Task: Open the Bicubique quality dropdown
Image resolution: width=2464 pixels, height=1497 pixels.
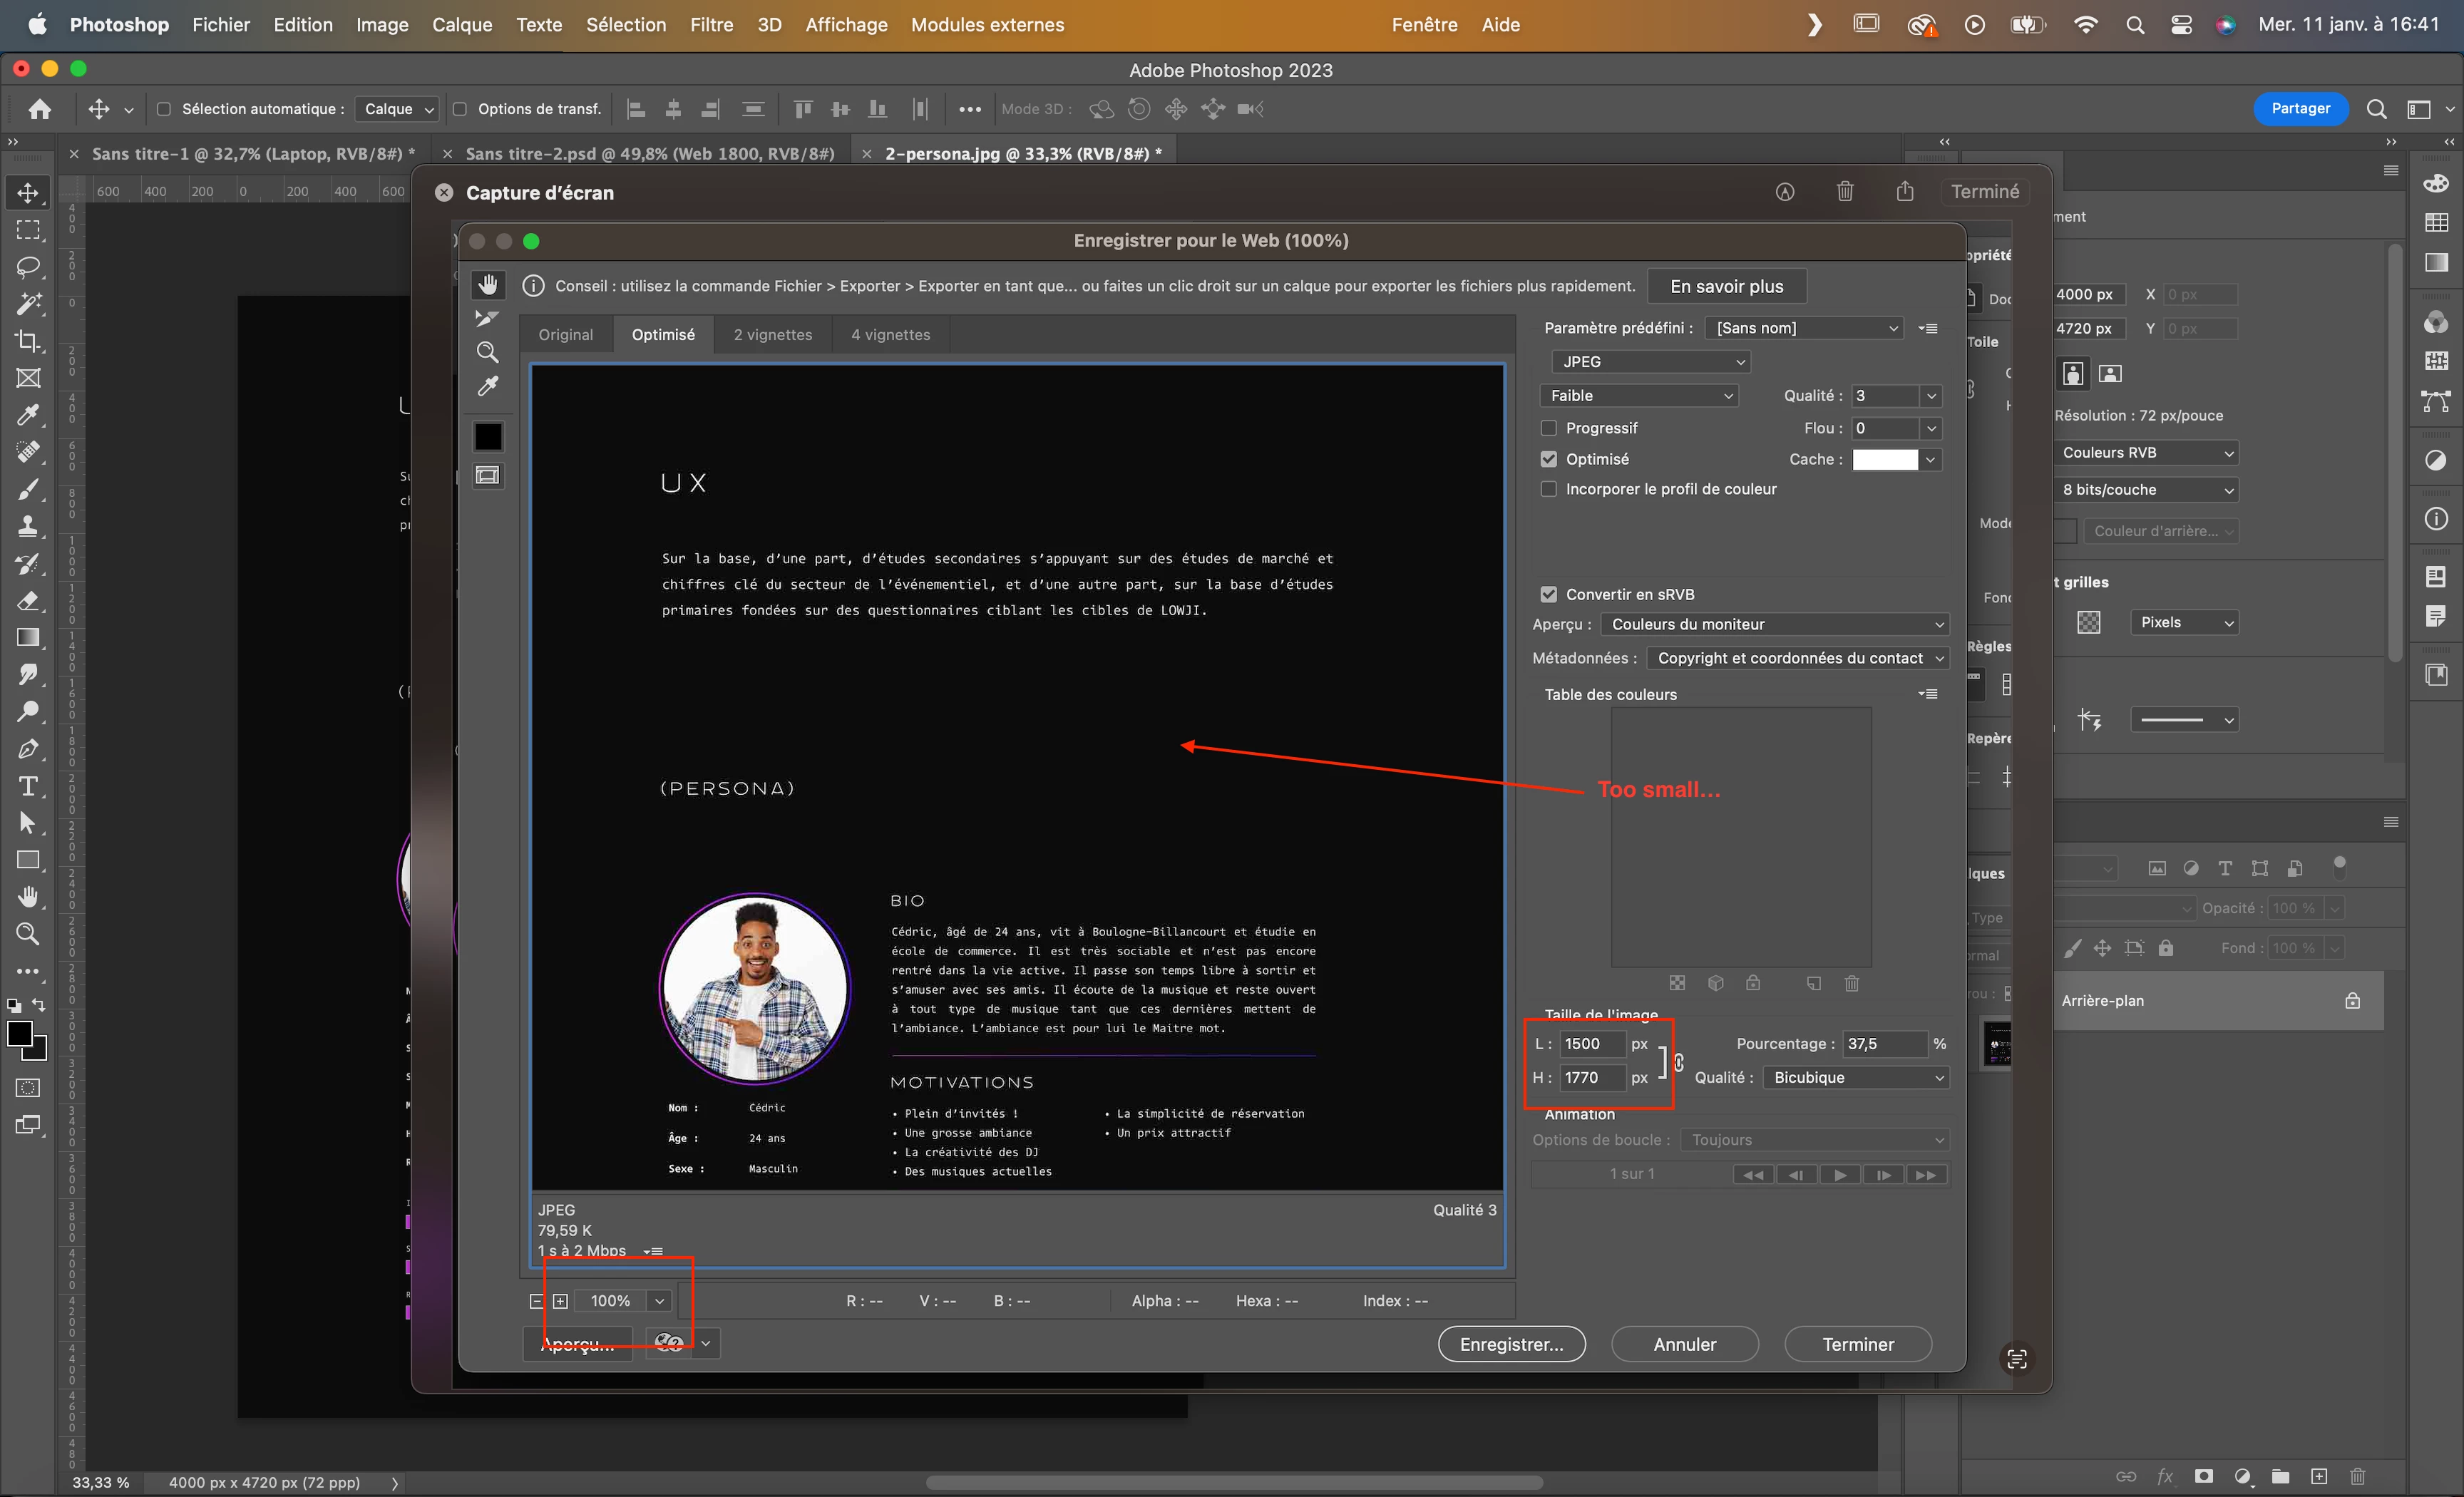Action: (1856, 1077)
